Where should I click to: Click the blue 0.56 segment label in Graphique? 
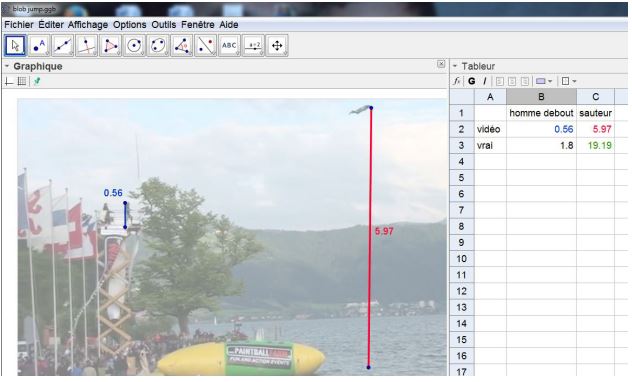113,193
